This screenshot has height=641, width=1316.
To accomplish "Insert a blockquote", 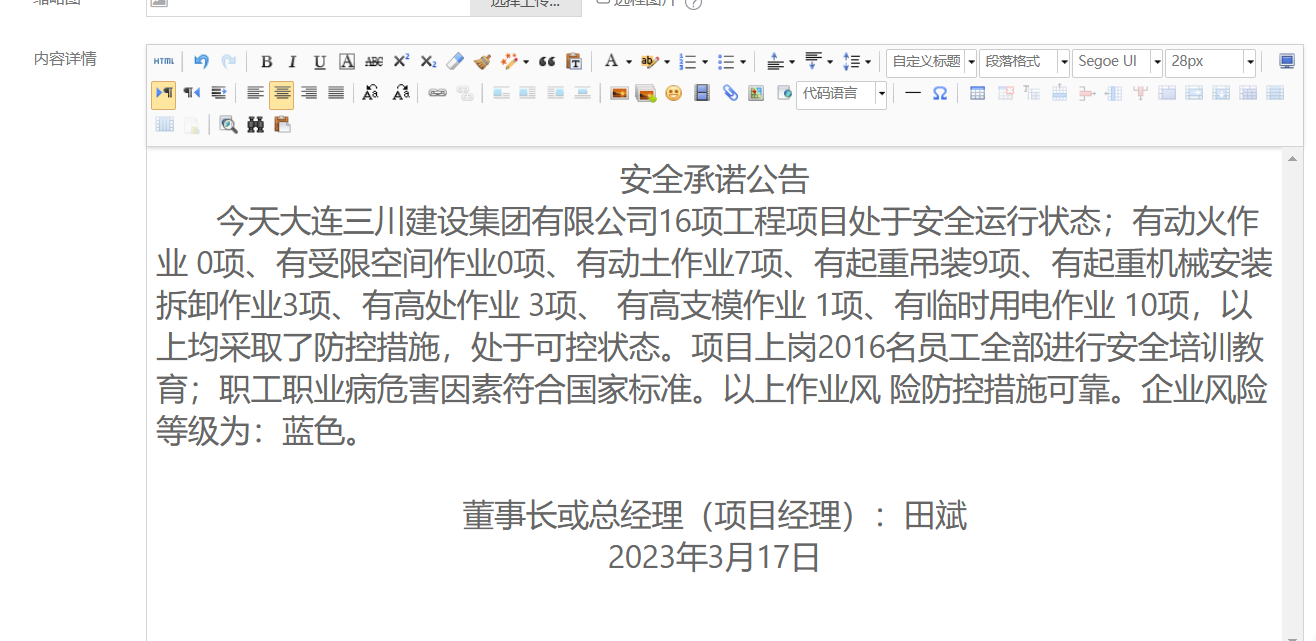I will [x=547, y=61].
